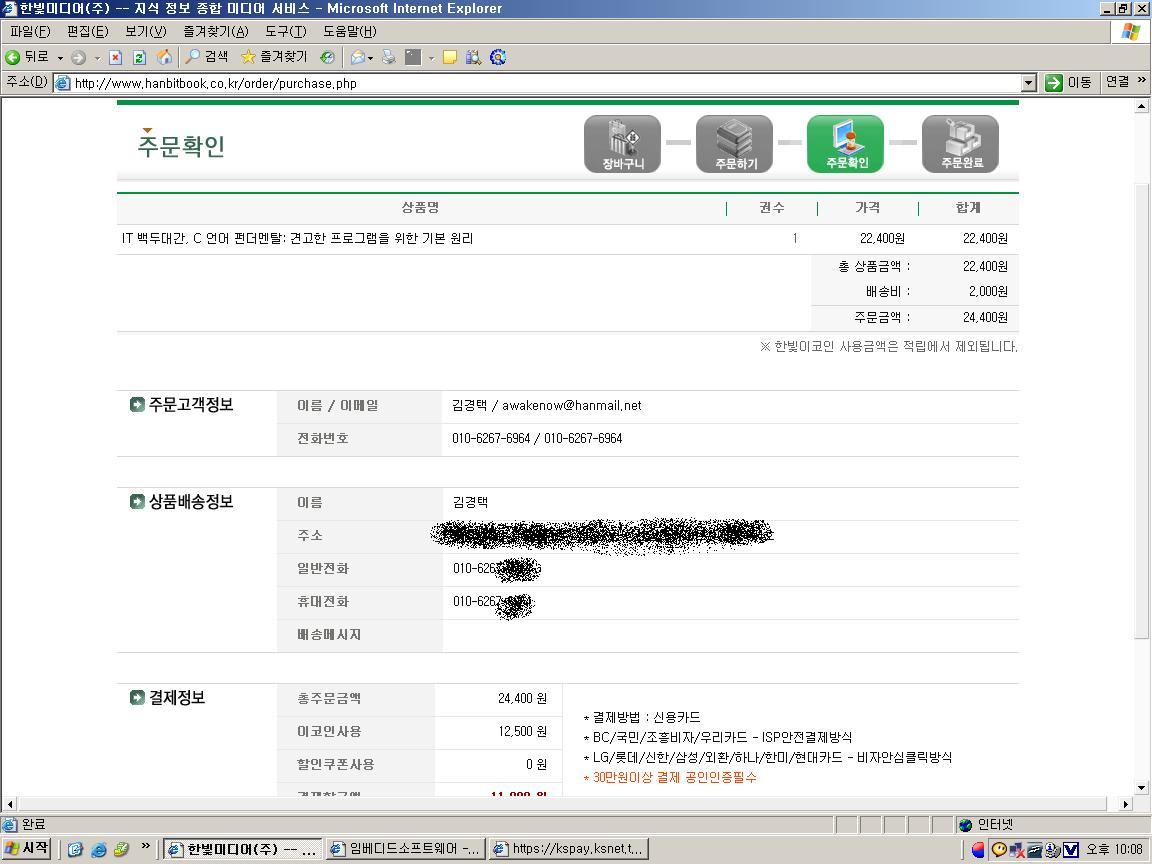This screenshot has height=864, width=1152.
Task: Click the horizontal scrollbar left arrow
Action: [10, 804]
